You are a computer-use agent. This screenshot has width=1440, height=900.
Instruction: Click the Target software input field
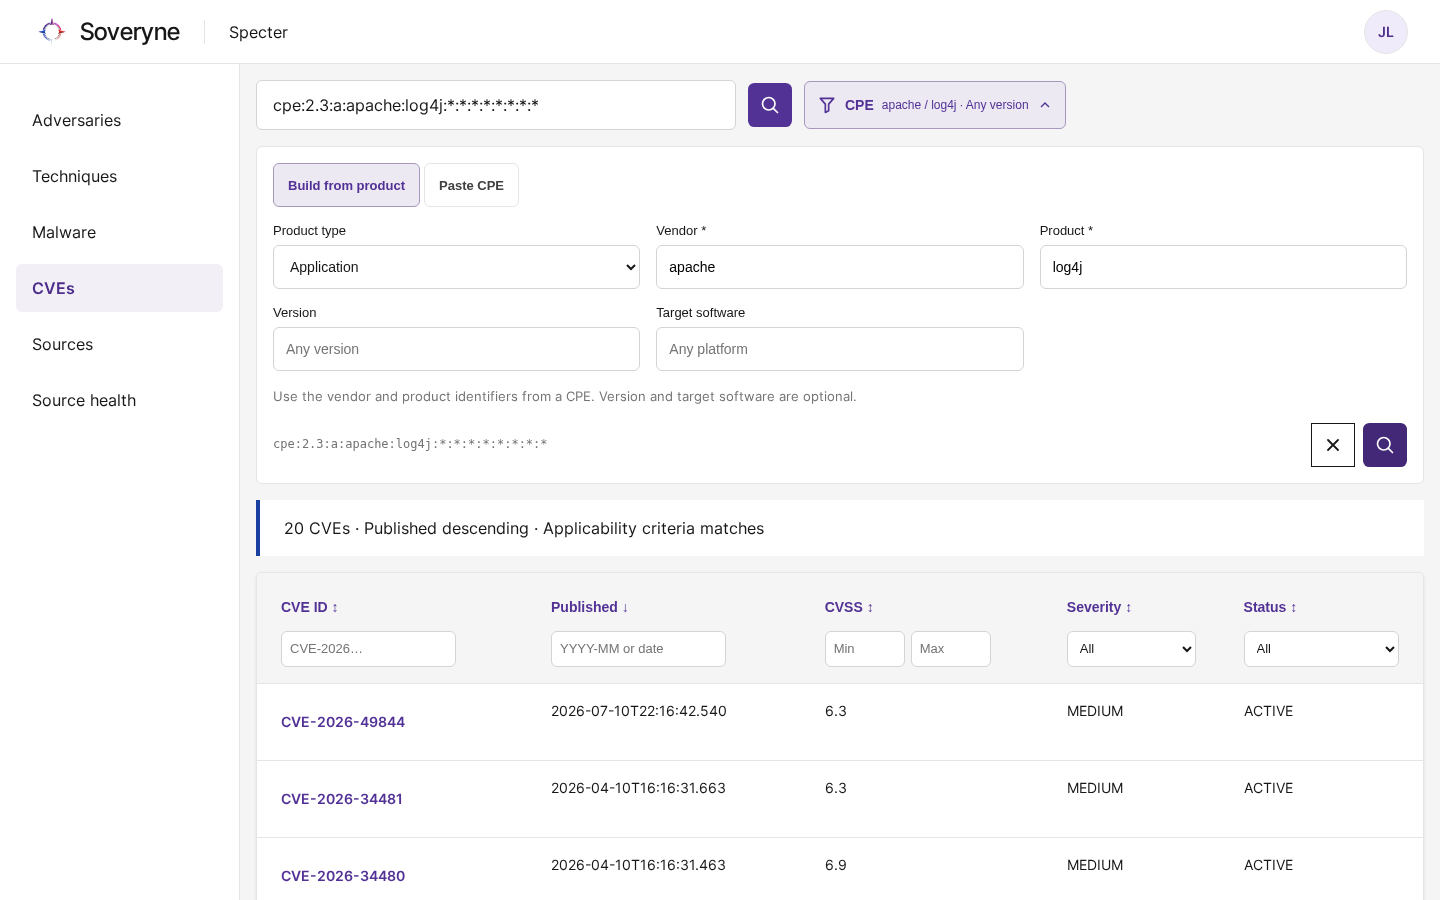(x=840, y=349)
